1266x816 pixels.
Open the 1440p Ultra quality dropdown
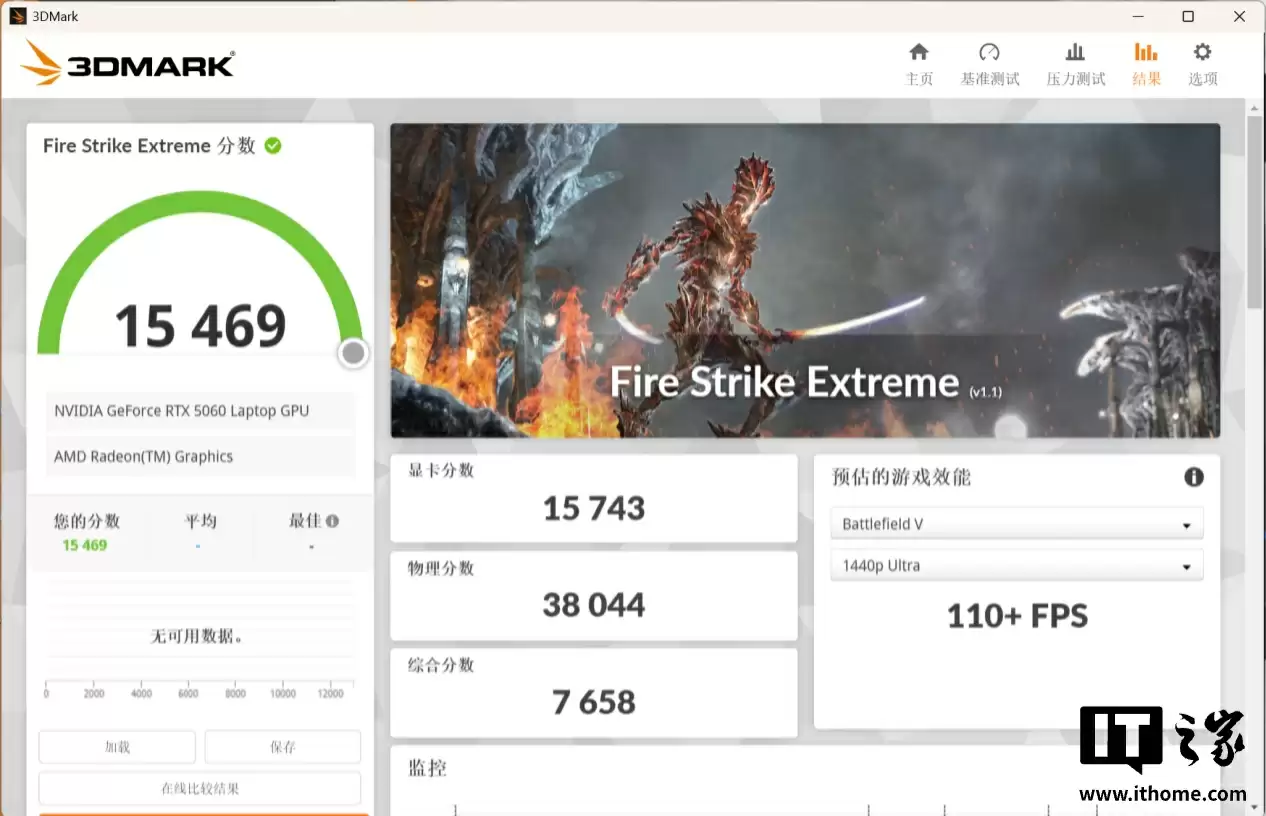pos(1016,565)
